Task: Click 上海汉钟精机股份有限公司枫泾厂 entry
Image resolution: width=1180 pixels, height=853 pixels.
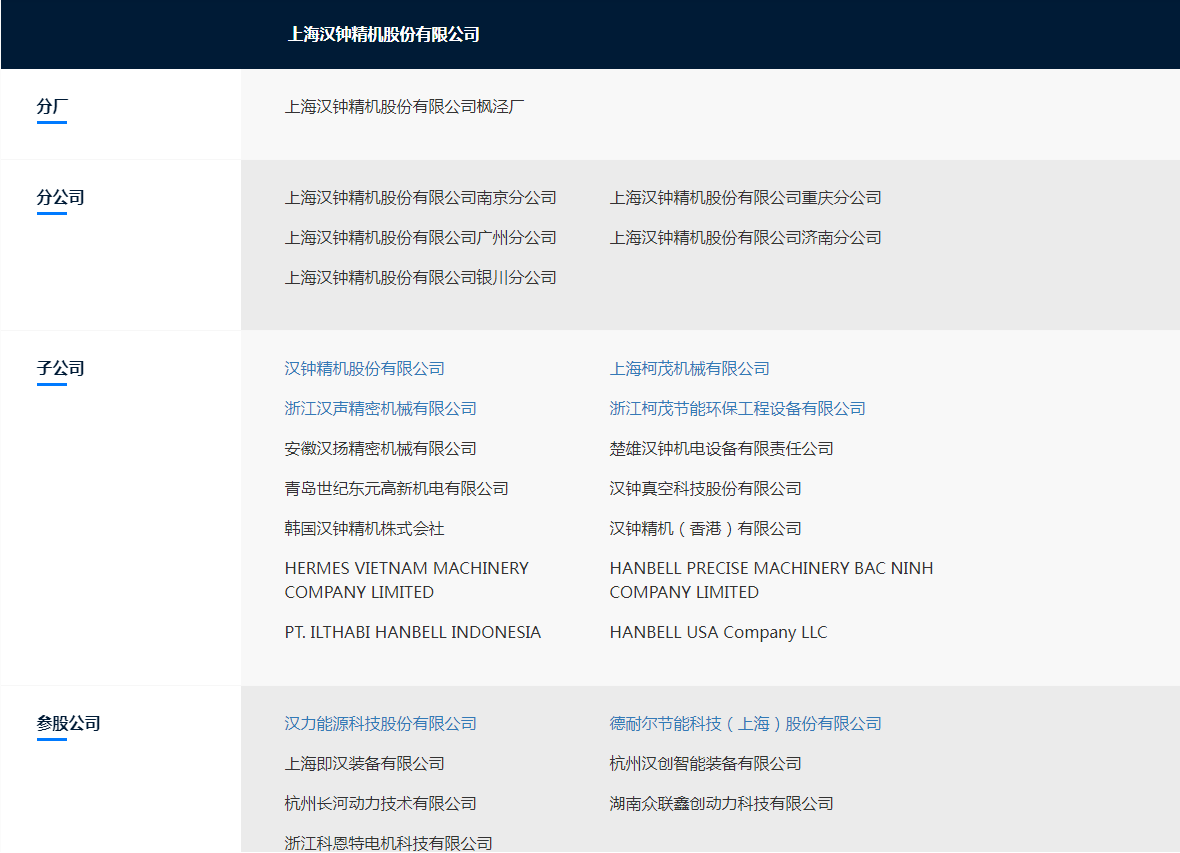Action: click(405, 107)
